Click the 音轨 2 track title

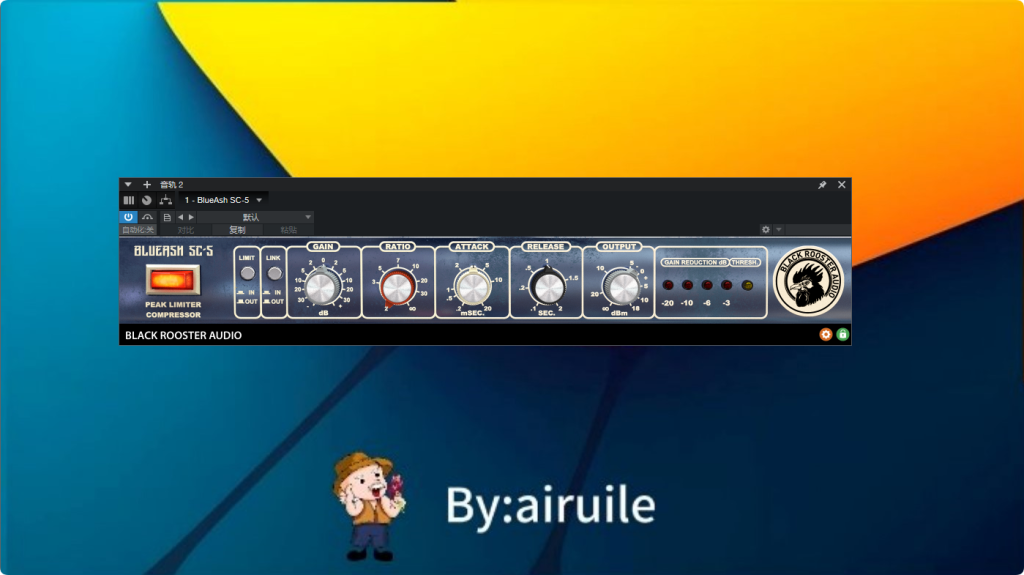tap(172, 185)
